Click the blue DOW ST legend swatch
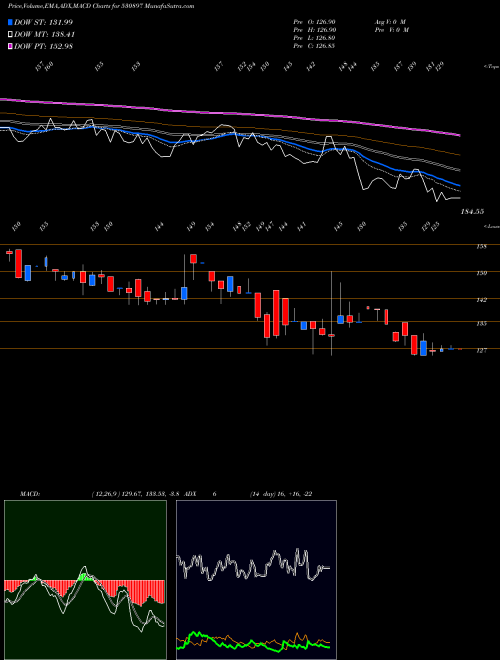Image resolution: width=500 pixels, height=660 pixels. tap(11, 22)
